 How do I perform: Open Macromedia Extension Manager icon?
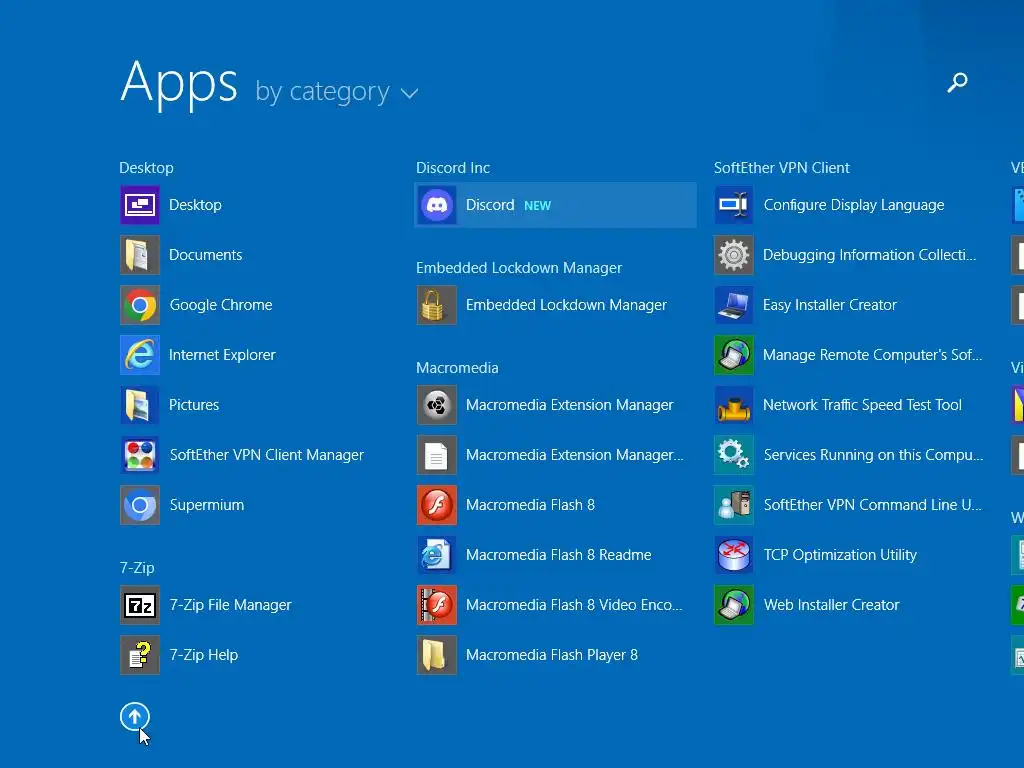point(437,405)
